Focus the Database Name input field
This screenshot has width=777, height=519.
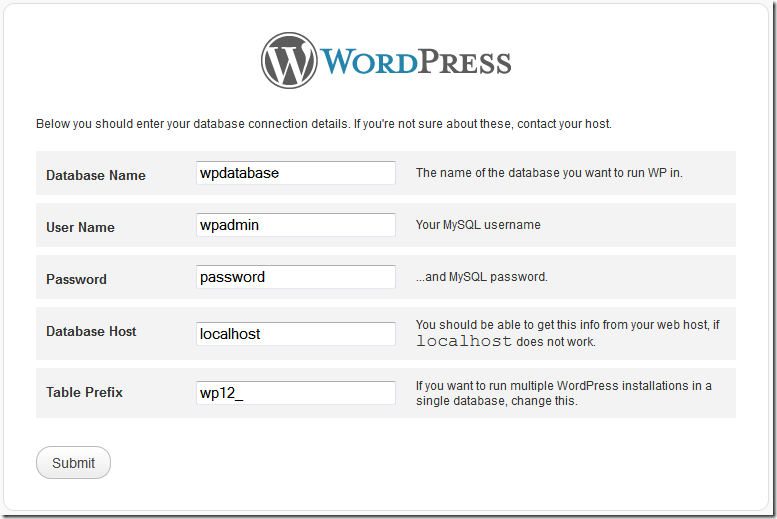pyautogui.click(x=296, y=173)
